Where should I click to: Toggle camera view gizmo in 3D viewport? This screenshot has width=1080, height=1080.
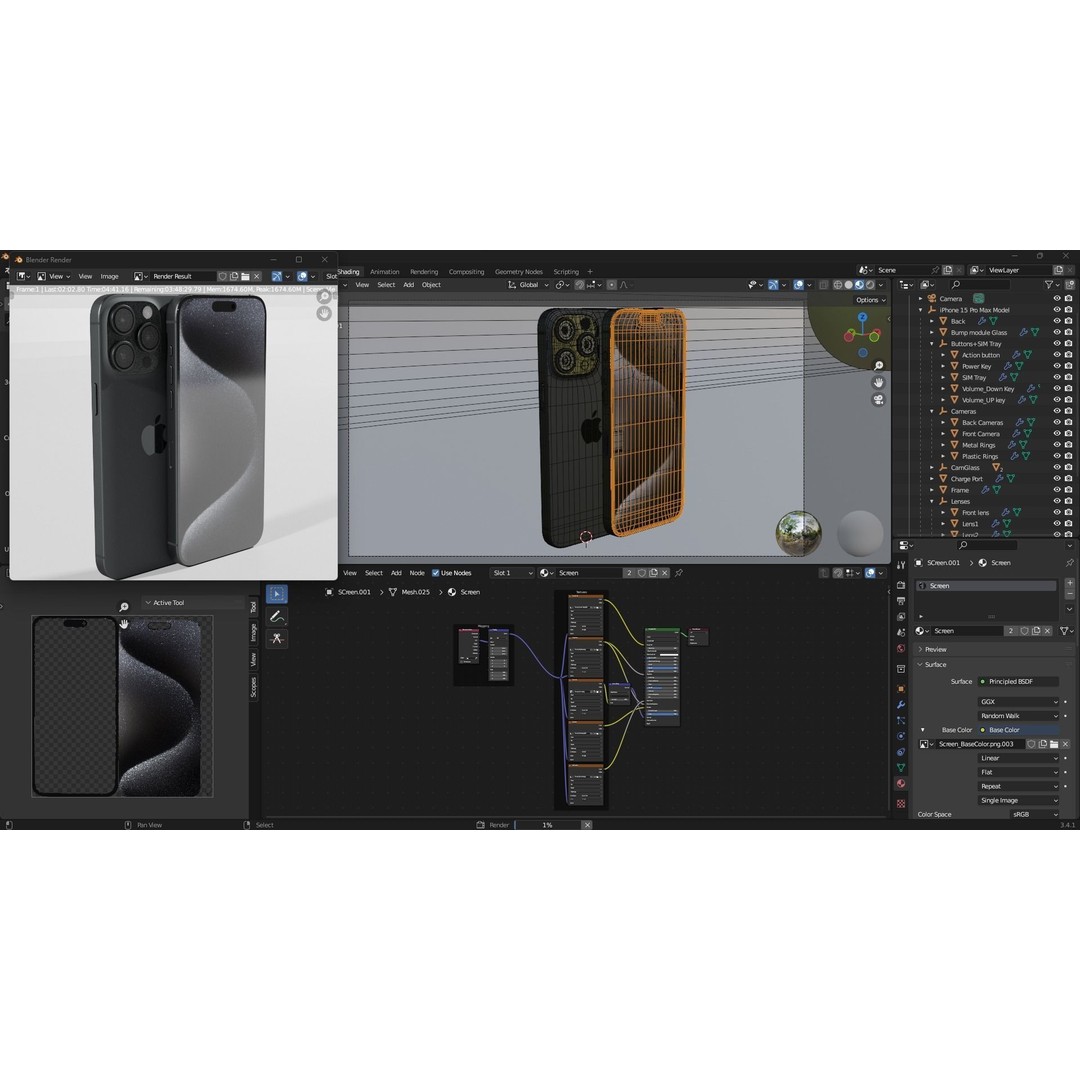pyautogui.click(x=878, y=399)
